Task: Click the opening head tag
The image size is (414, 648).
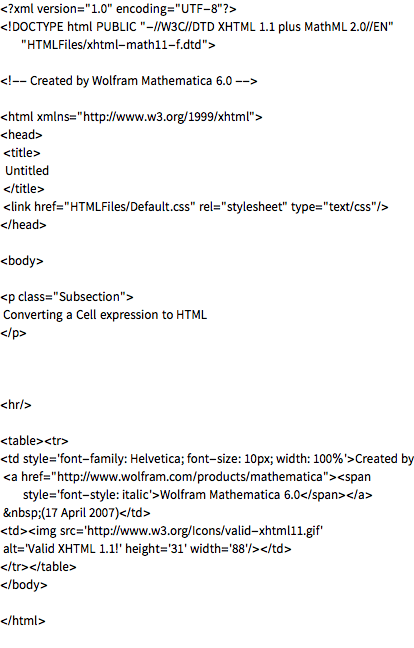Action: coord(21,135)
